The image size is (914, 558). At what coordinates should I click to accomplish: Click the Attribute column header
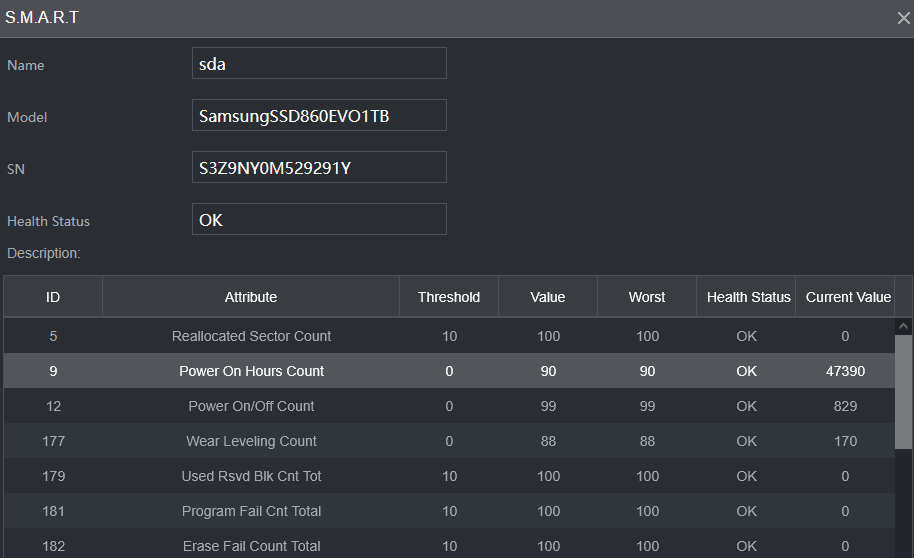[251, 297]
